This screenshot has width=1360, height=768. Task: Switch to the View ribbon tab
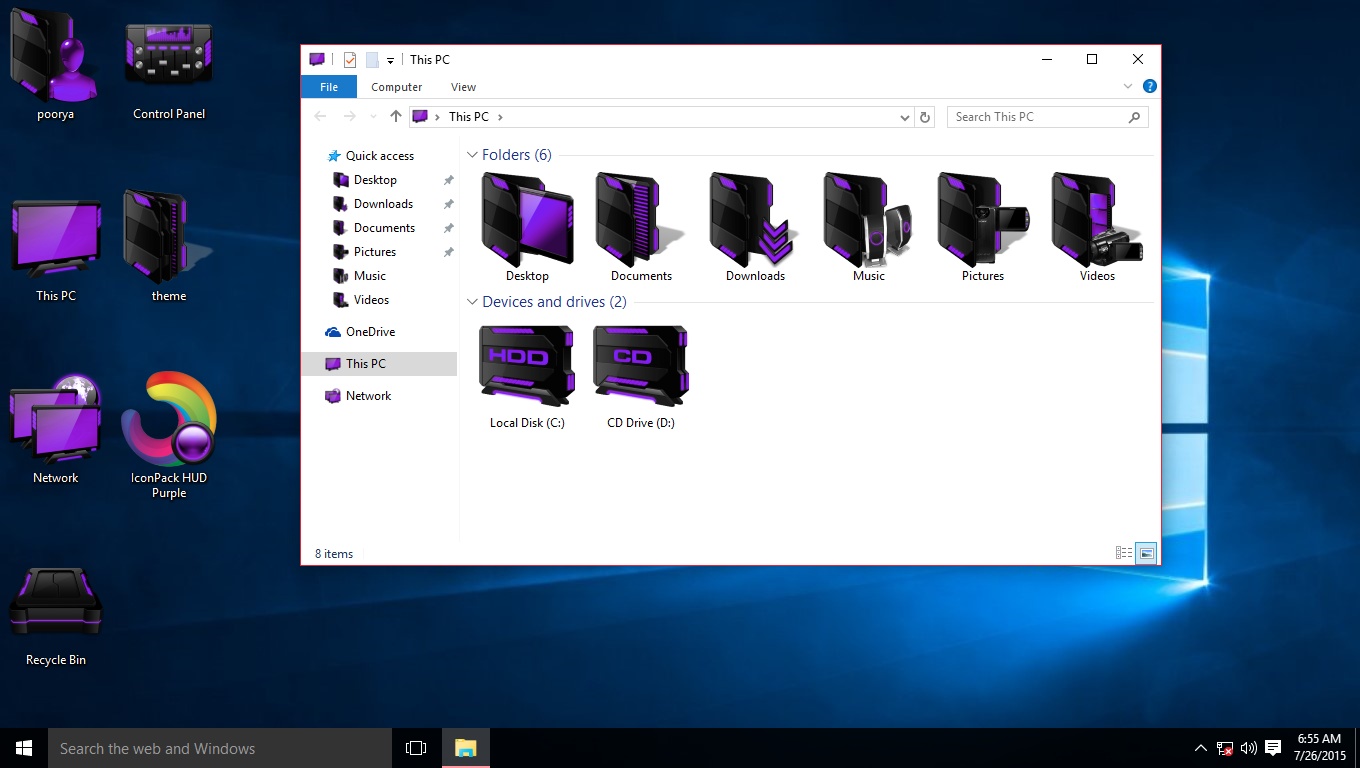click(x=463, y=87)
